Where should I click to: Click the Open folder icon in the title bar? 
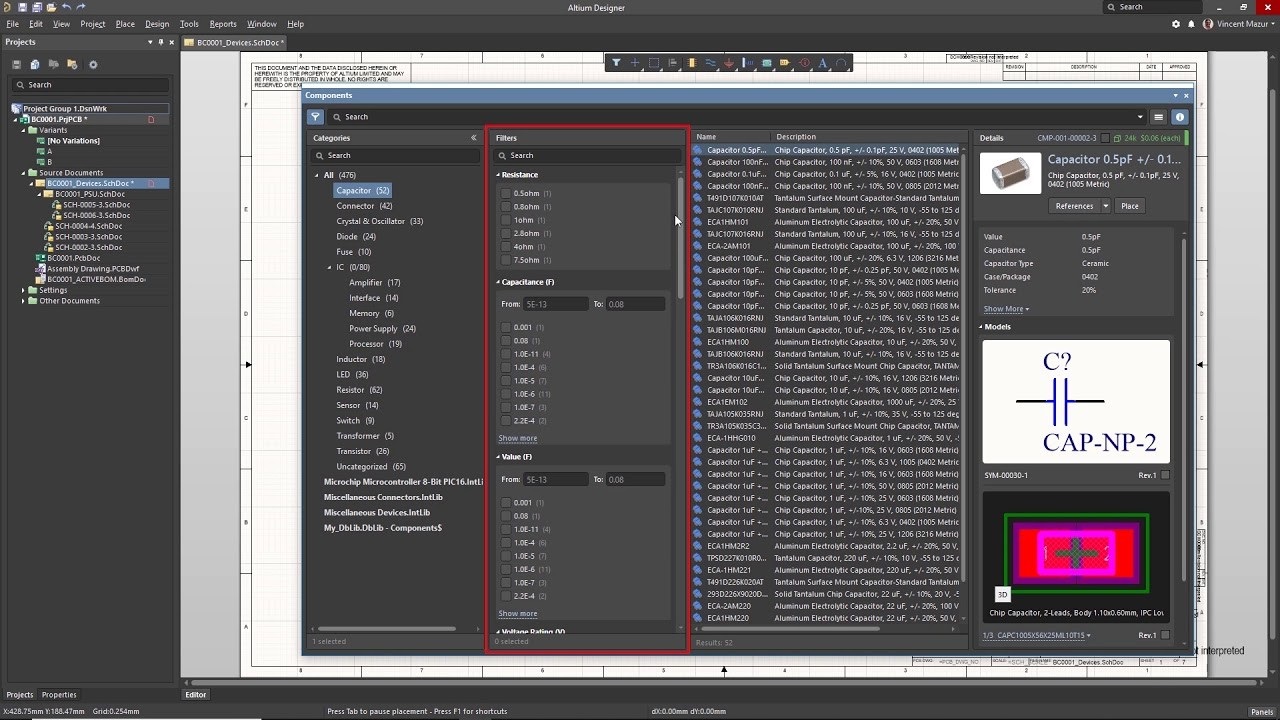point(51,7)
